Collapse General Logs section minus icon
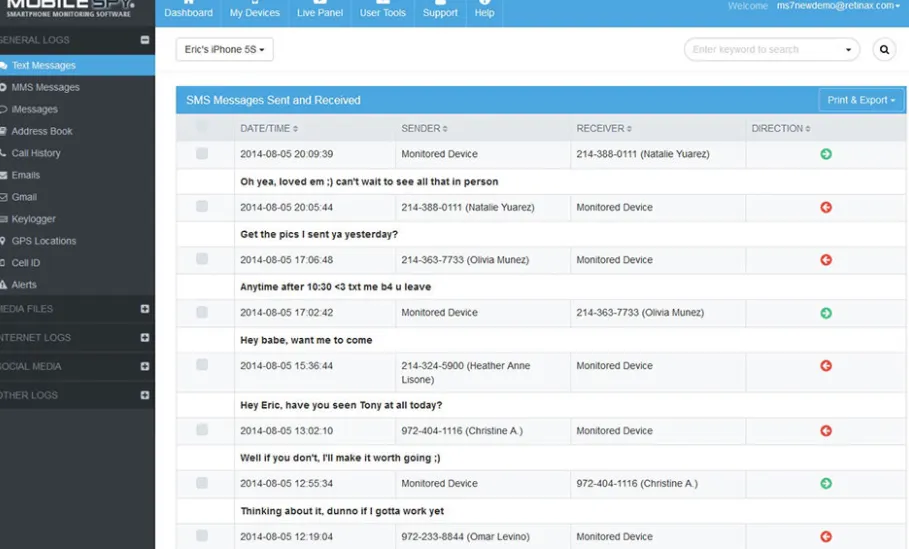909x549 pixels. 145,40
